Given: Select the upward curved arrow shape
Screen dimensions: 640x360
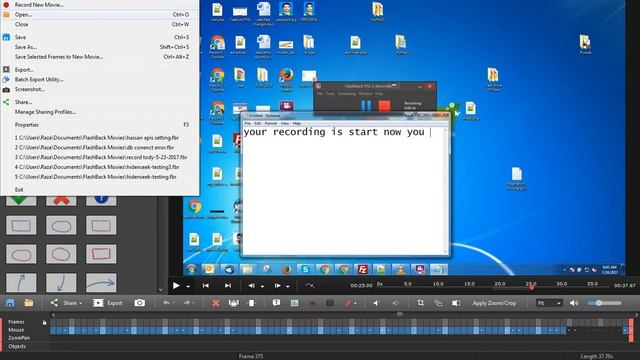Looking at the screenshot, I should click(21, 282).
